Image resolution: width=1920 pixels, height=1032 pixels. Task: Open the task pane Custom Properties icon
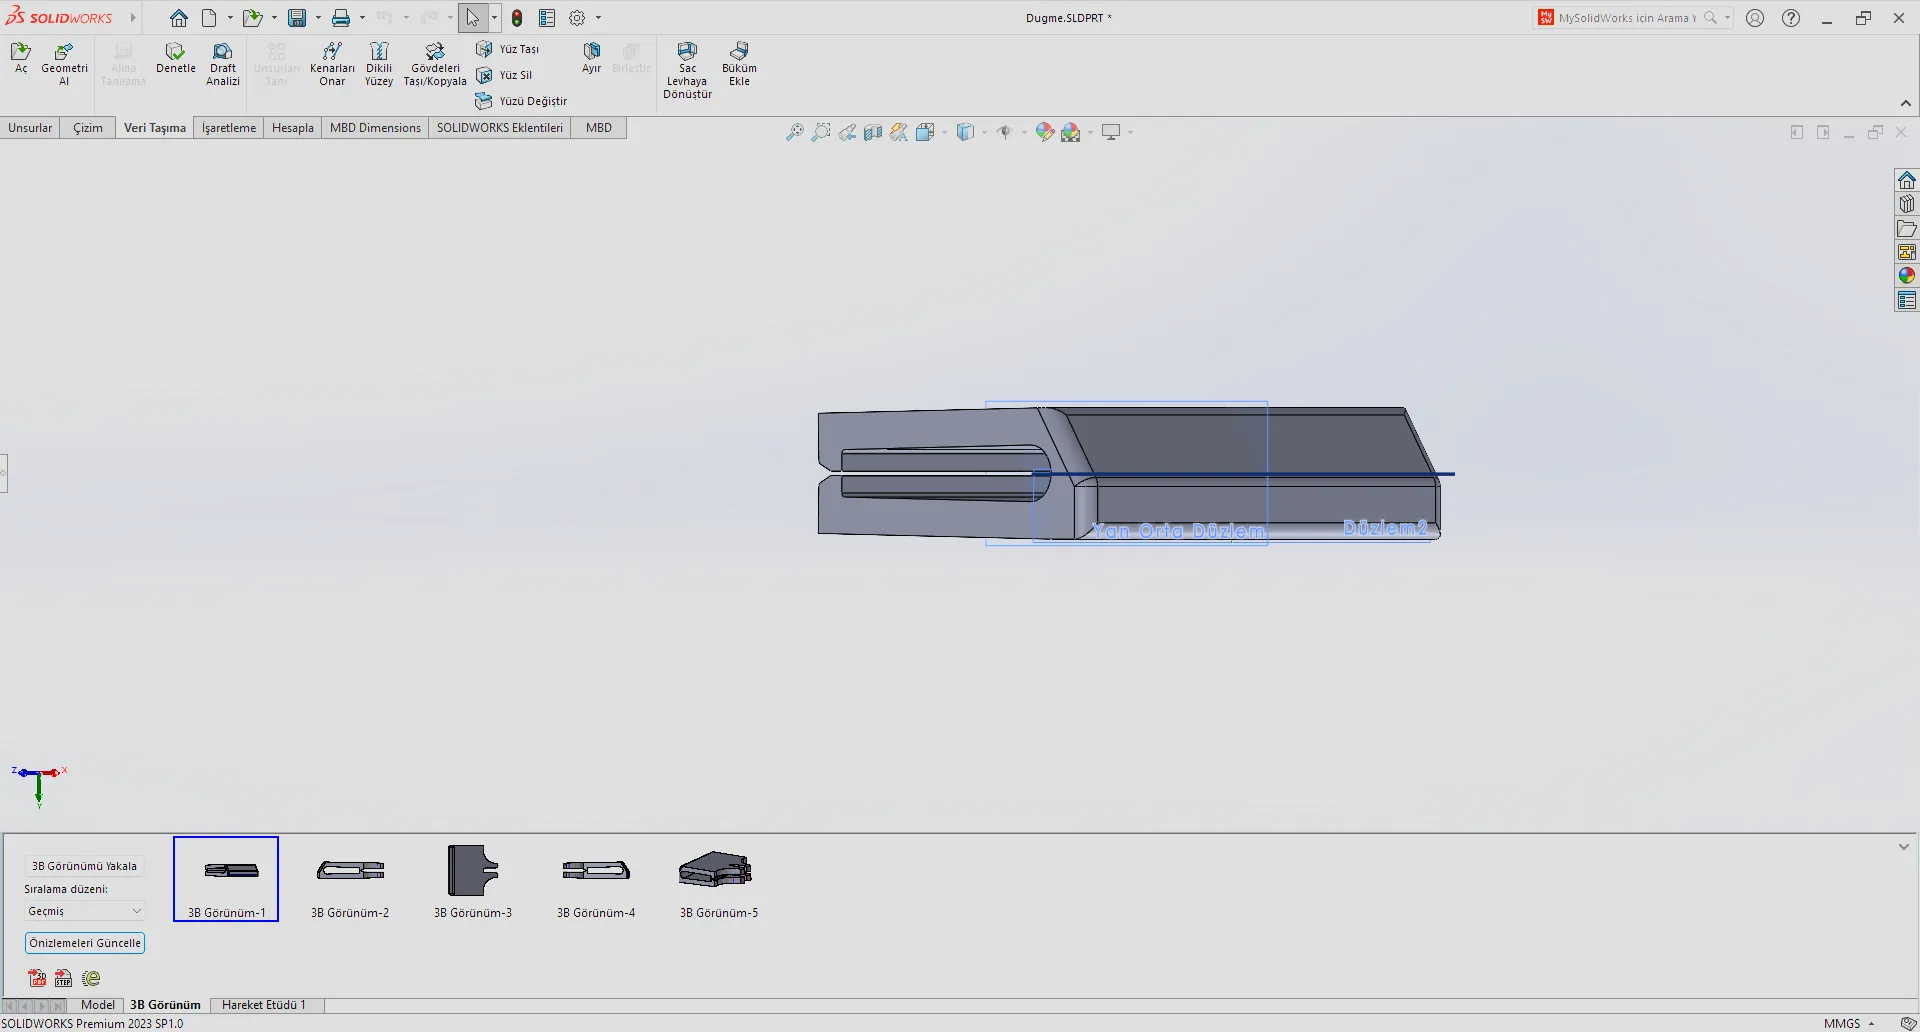(x=1907, y=300)
